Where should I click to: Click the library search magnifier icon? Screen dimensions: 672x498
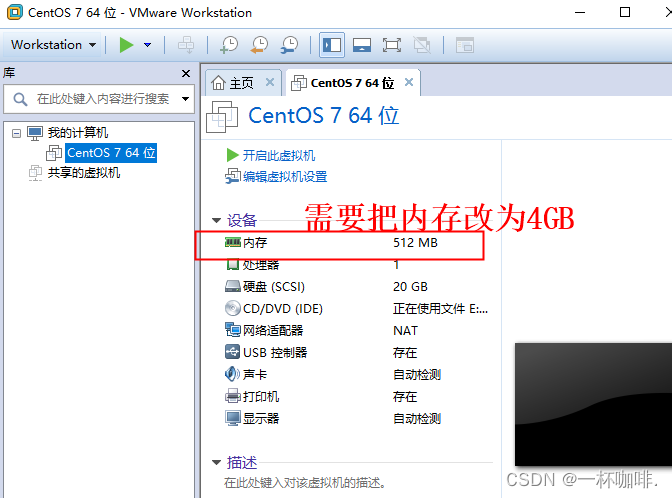(20, 99)
